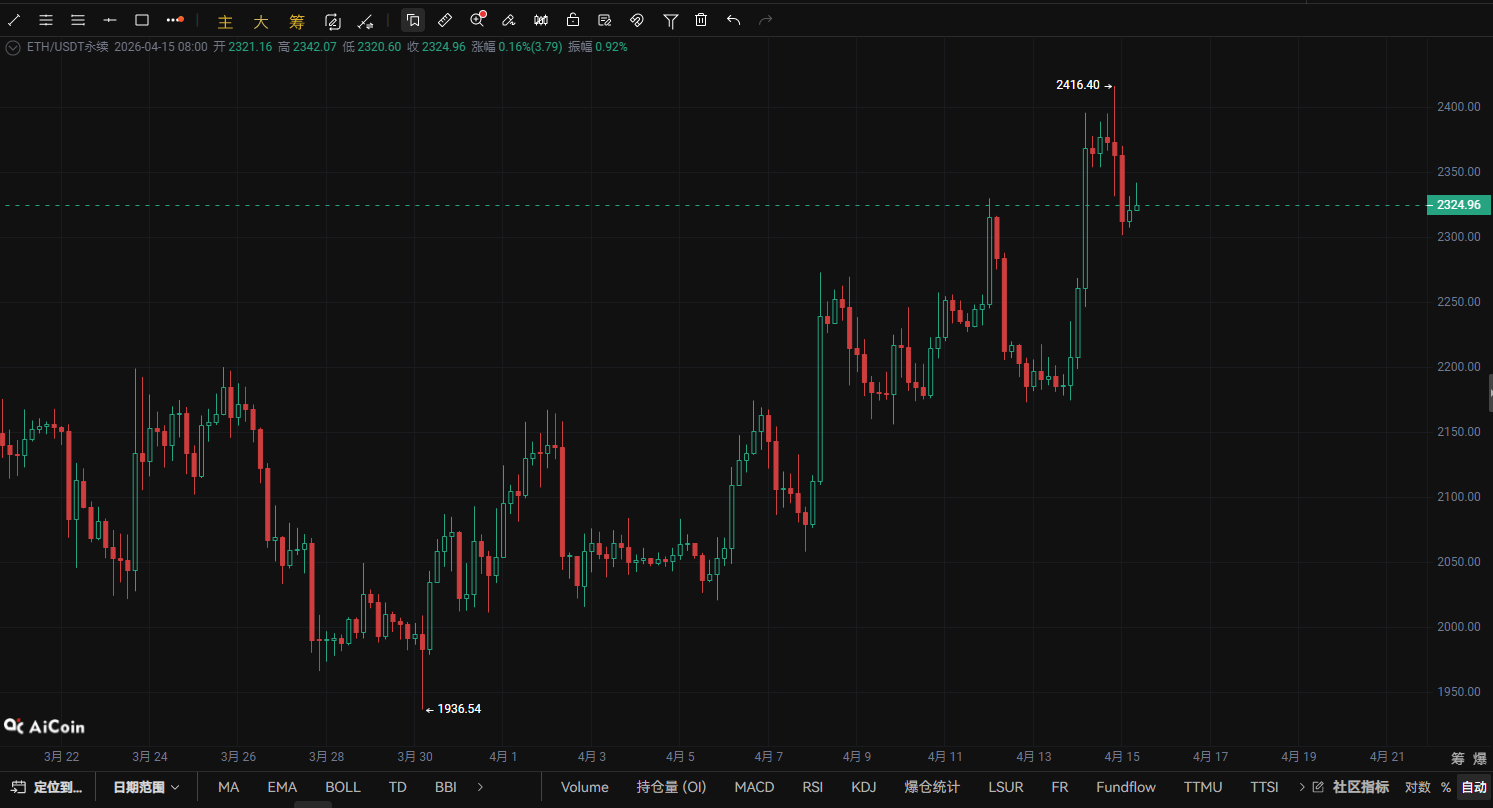Screen dimensions: 1493x808
Task: Choose the rectangle shape tool
Action: [x=142, y=20]
